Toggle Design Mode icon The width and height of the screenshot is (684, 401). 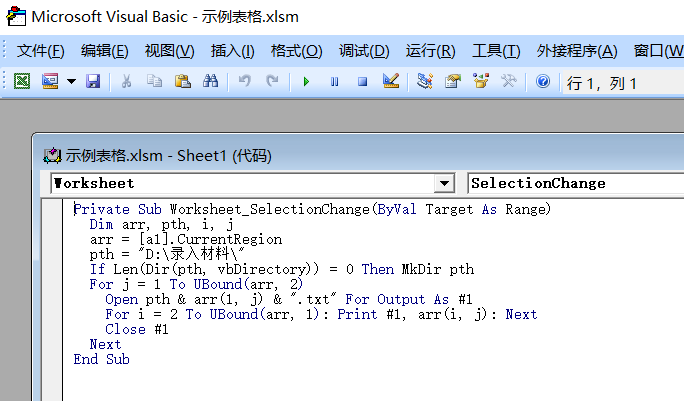391,82
